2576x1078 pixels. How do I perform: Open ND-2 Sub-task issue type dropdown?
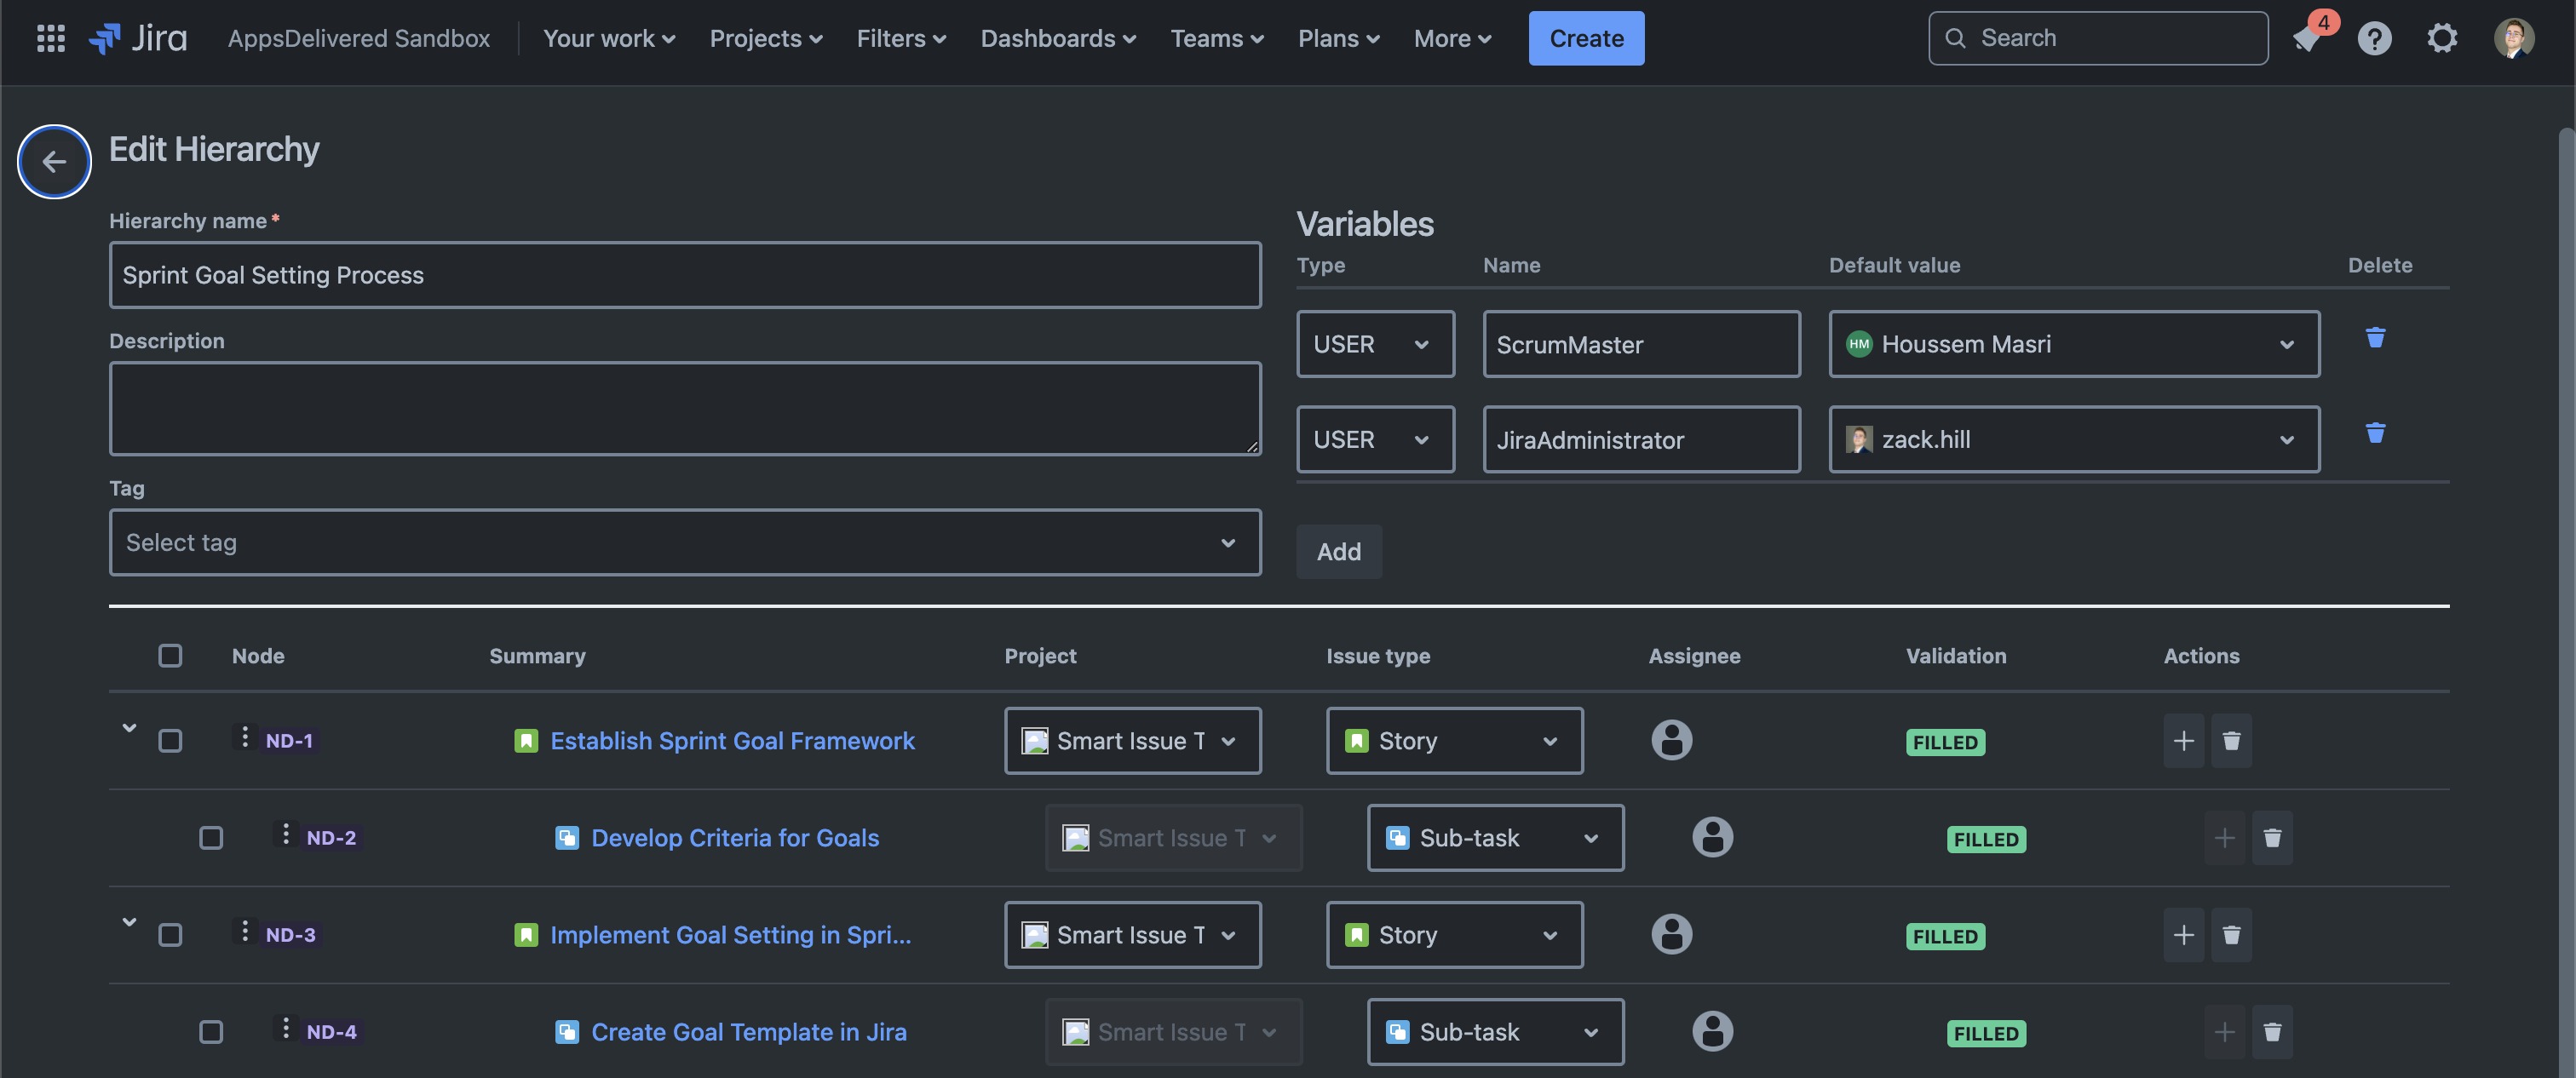click(1495, 838)
